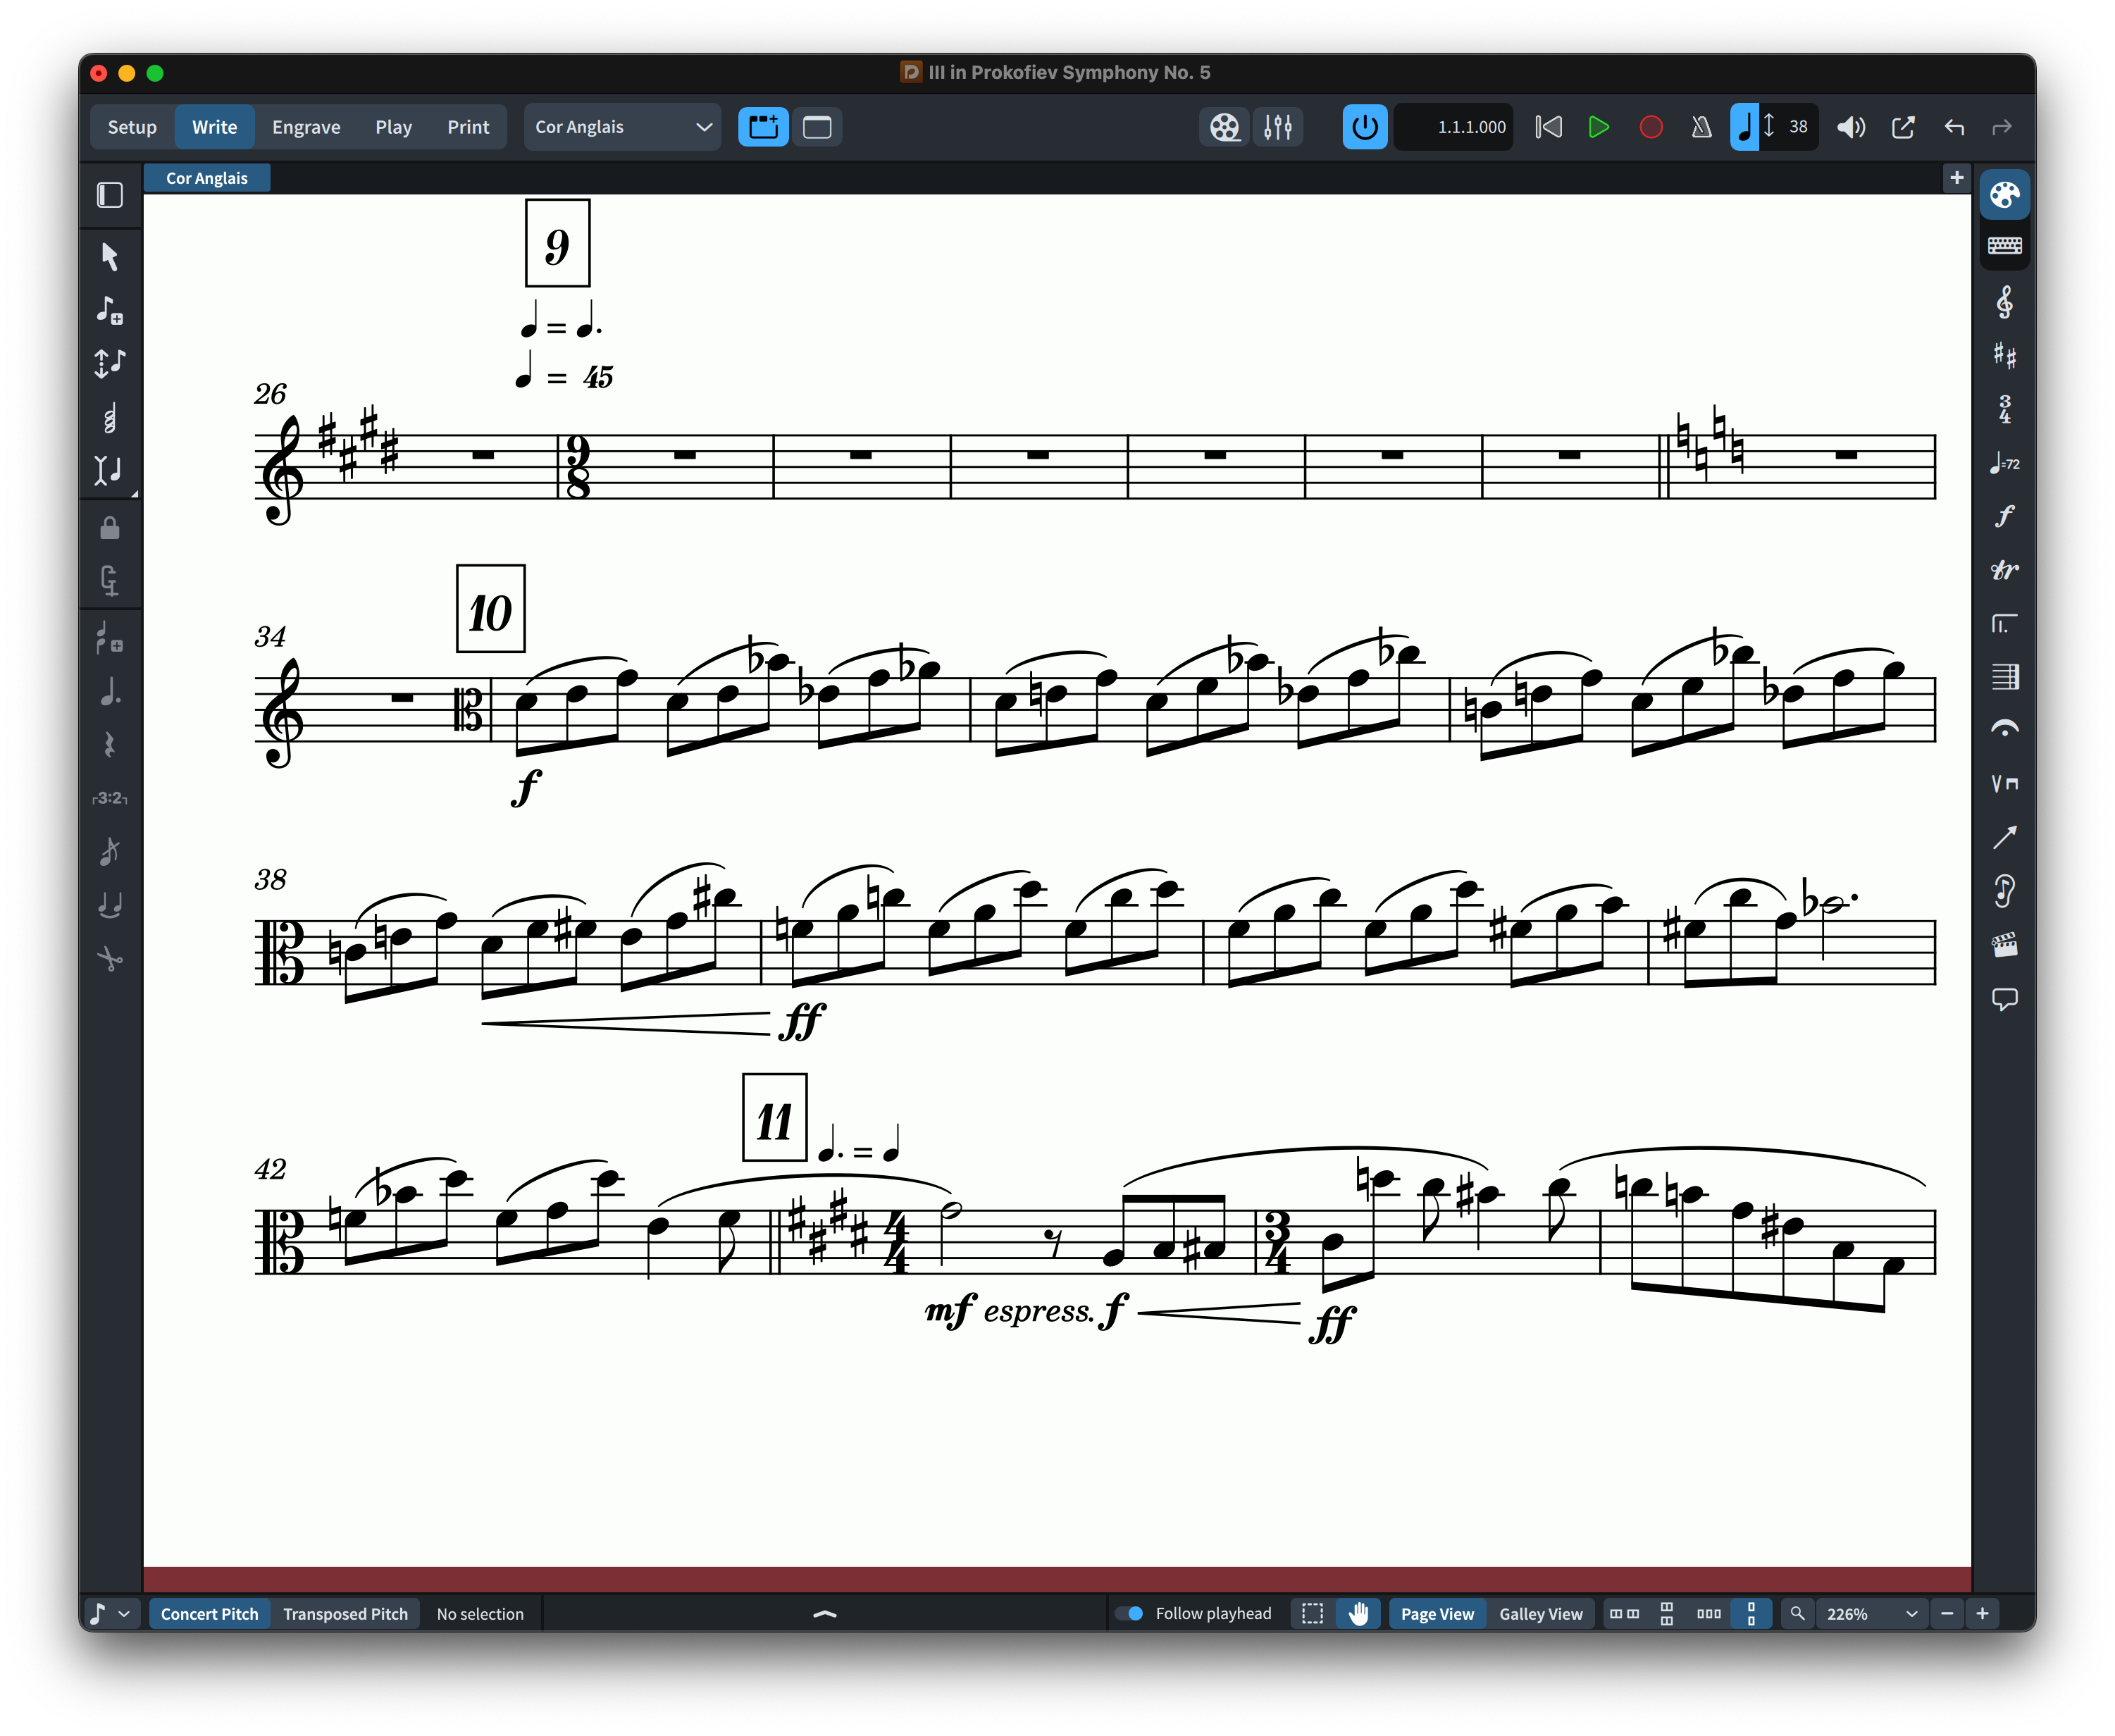Image resolution: width=2115 pixels, height=1736 pixels.
Task: Switch to Page View
Action: coord(1436,1613)
